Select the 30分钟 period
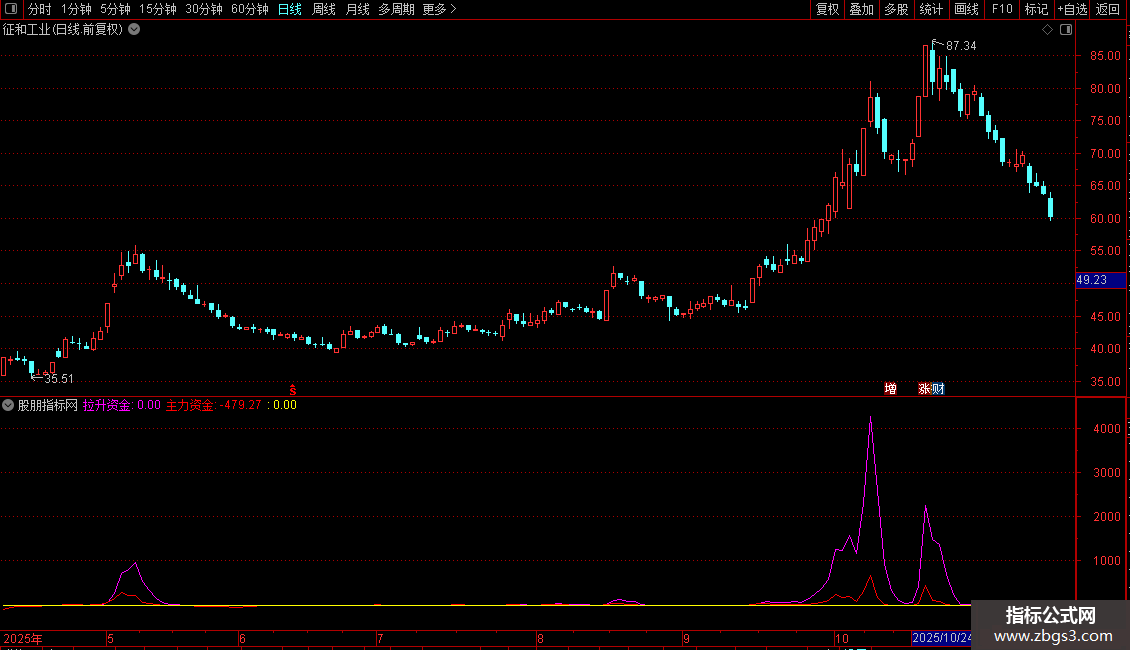 coord(204,9)
